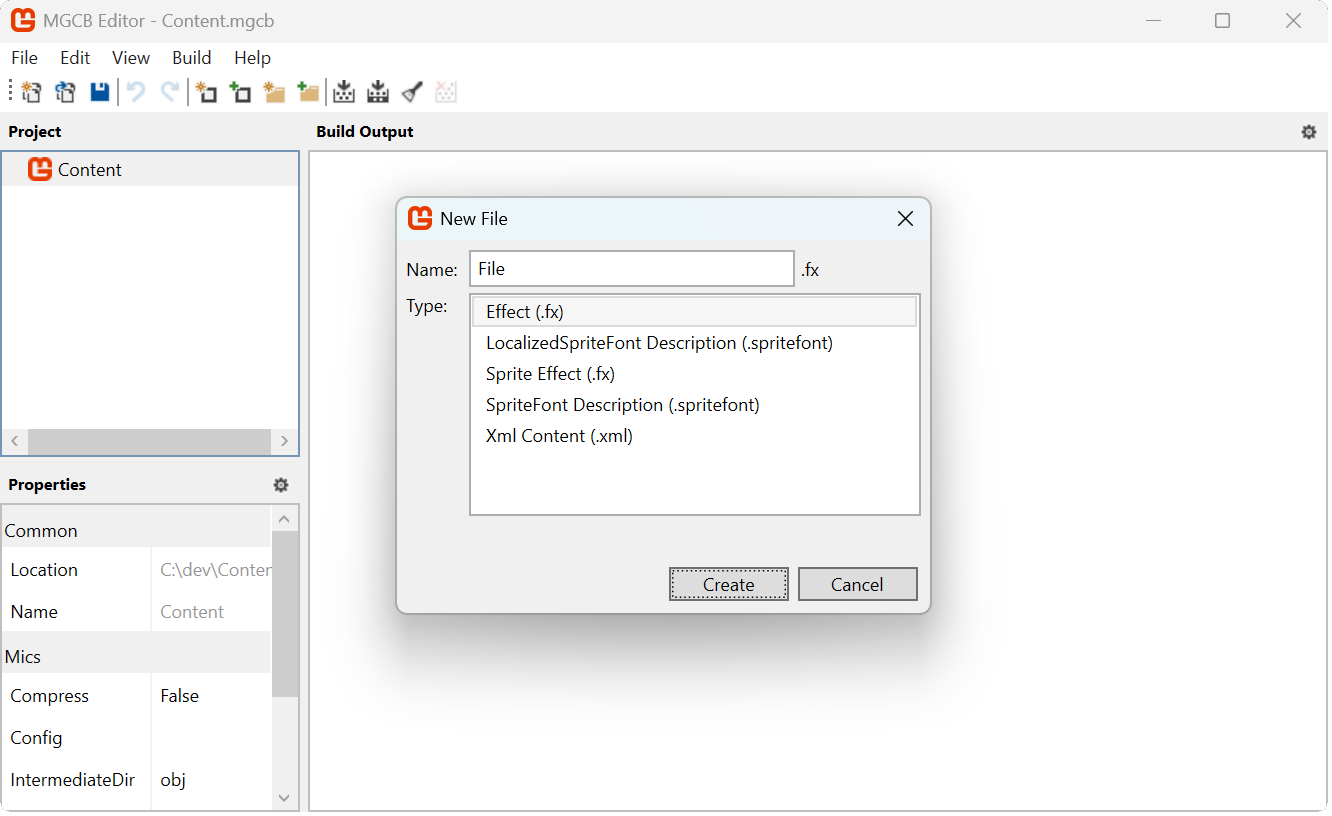Click inside the Name text field
Screen dimensions: 1332x816
[x=631, y=268]
